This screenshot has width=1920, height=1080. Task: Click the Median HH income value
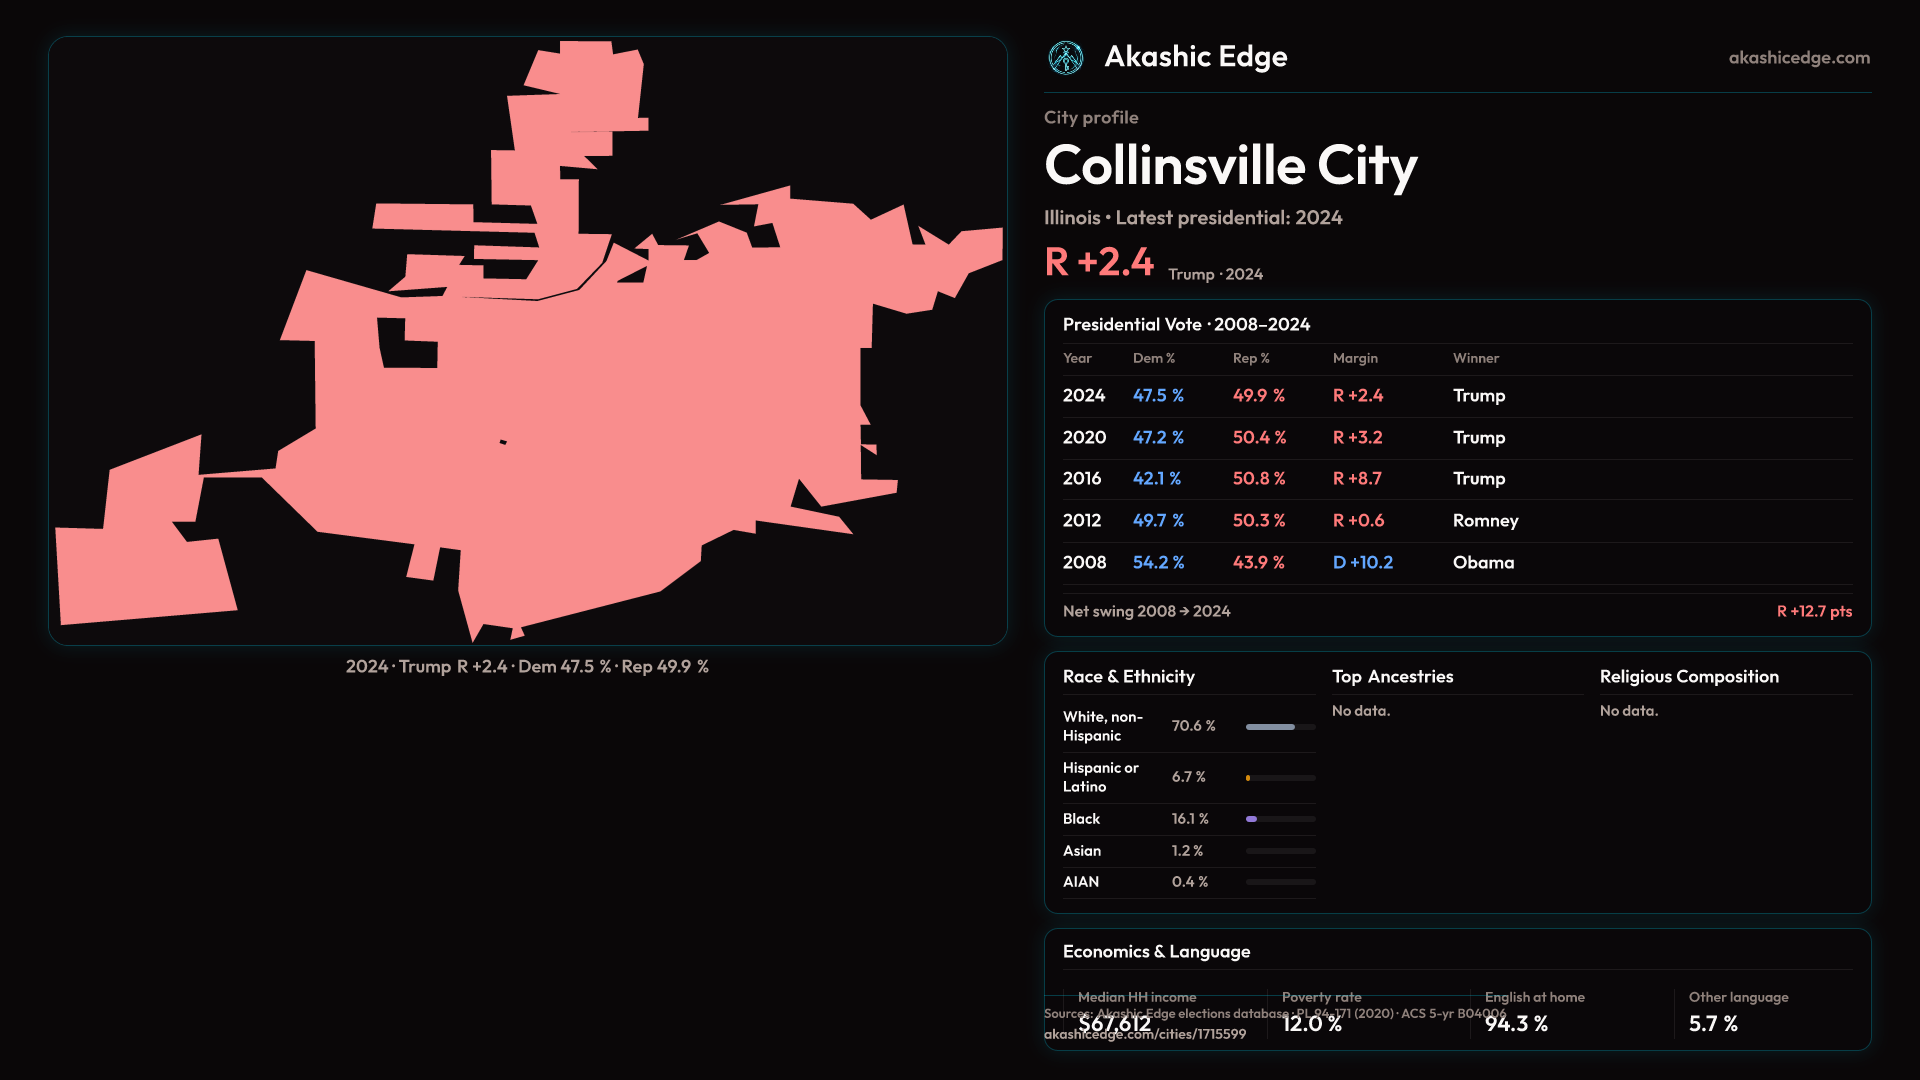[x=1114, y=1024]
